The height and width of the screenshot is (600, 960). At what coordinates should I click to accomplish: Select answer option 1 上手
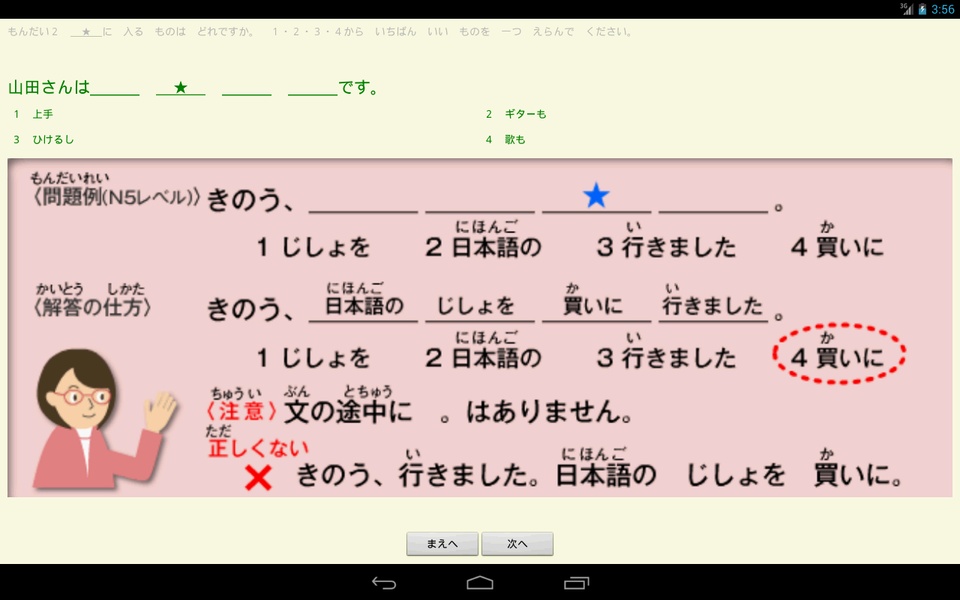[x=34, y=114]
